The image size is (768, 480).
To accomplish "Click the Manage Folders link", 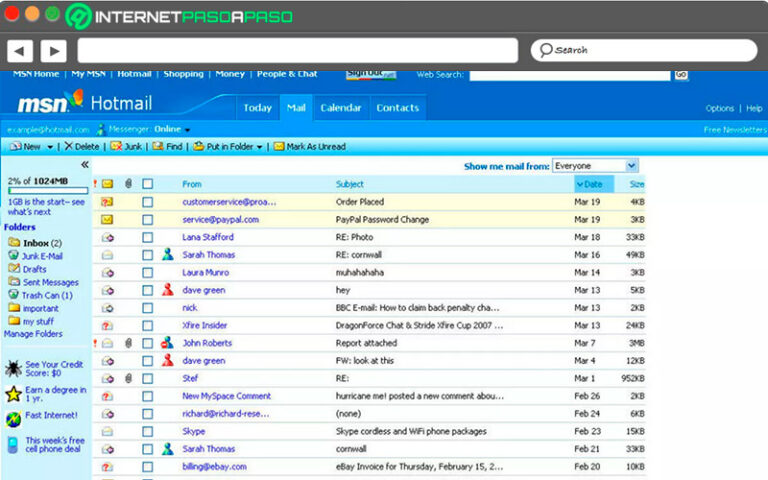I will (x=33, y=334).
